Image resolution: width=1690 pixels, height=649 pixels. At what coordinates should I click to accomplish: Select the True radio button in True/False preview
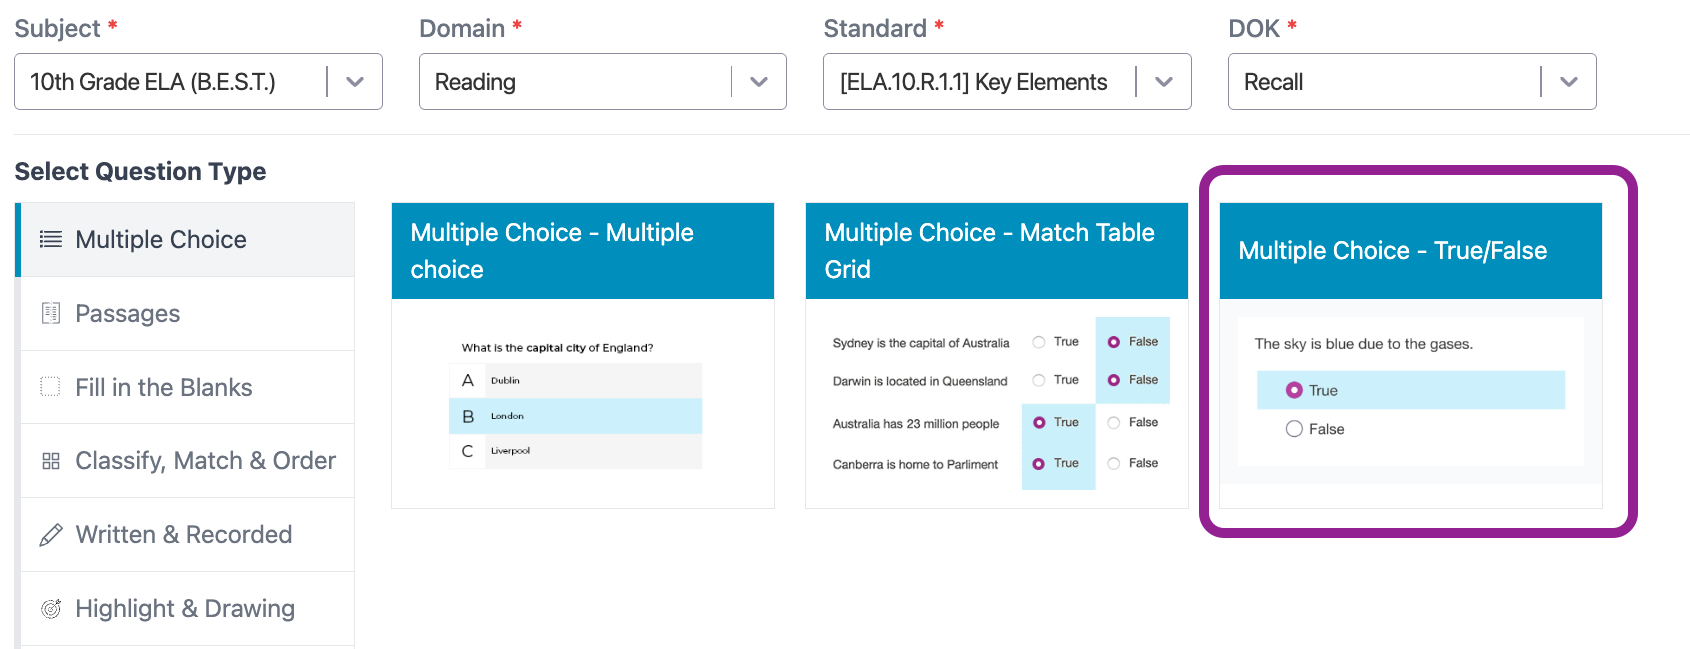[x=1294, y=390]
